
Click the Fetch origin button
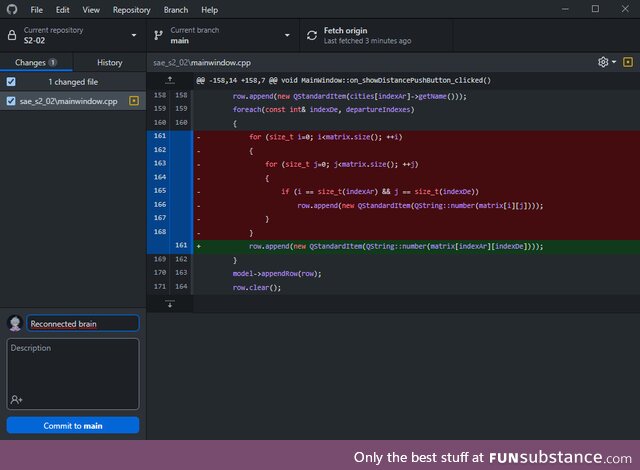click(x=365, y=36)
